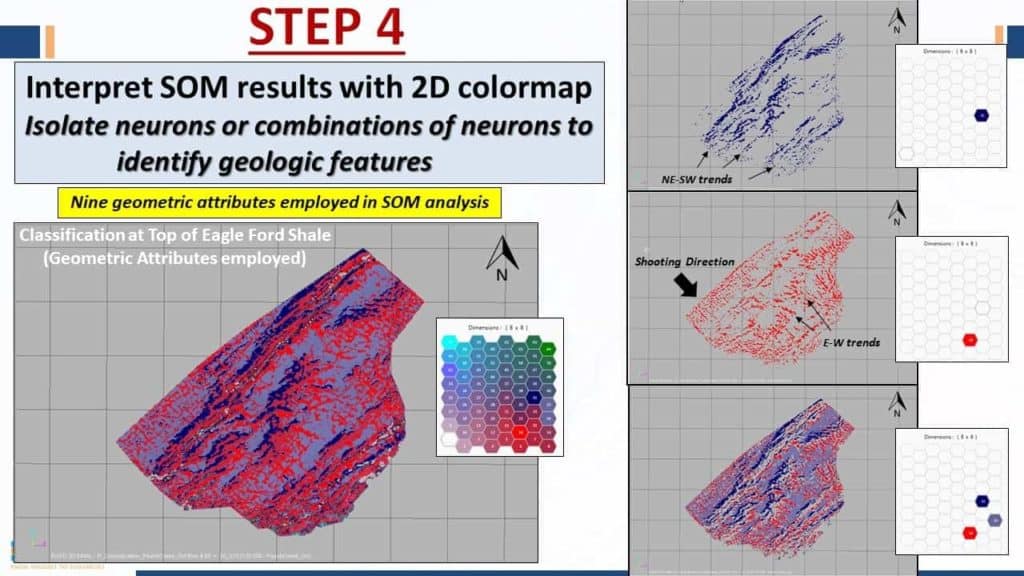Click the STEP 4 title
This screenshot has width=1024, height=576.
click(x=327, y=27)
